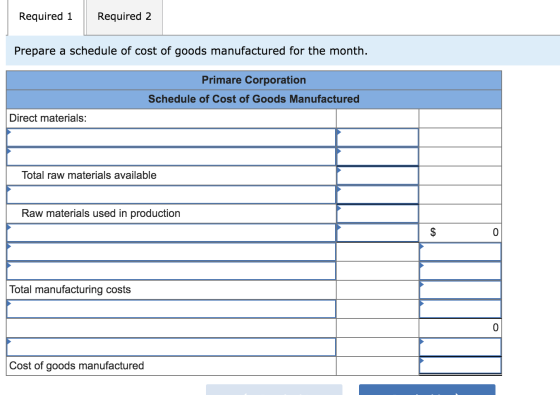Image resolution: width=560 pixels, height=395 pixels.
Task: Open the label dropdown below Total manufacturing costs
Action: (x=171, y=309)
